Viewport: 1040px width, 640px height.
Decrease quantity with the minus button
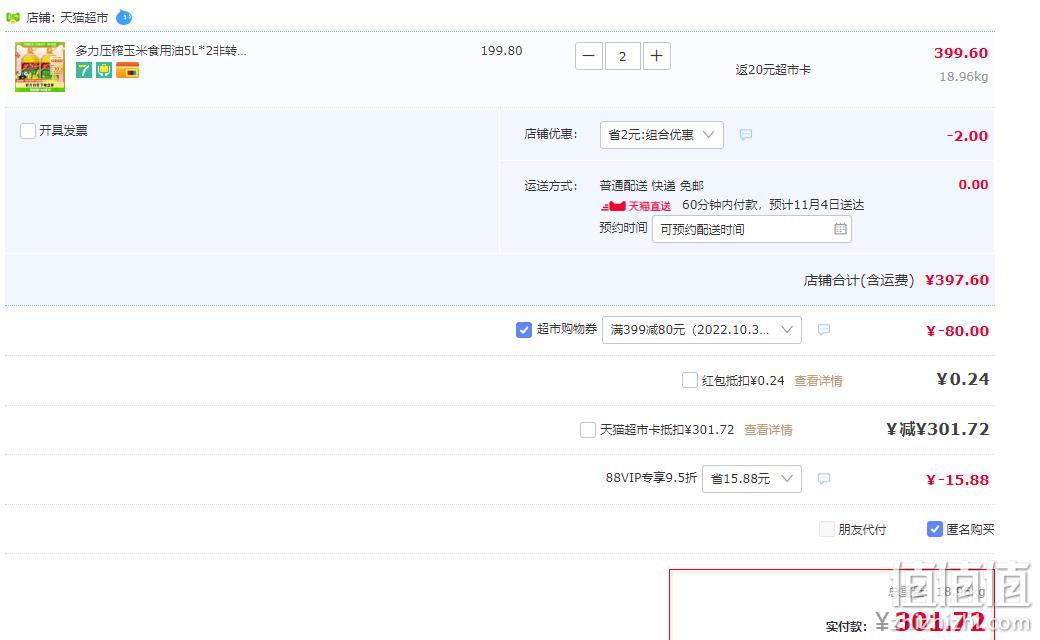[x=589, y=56]
